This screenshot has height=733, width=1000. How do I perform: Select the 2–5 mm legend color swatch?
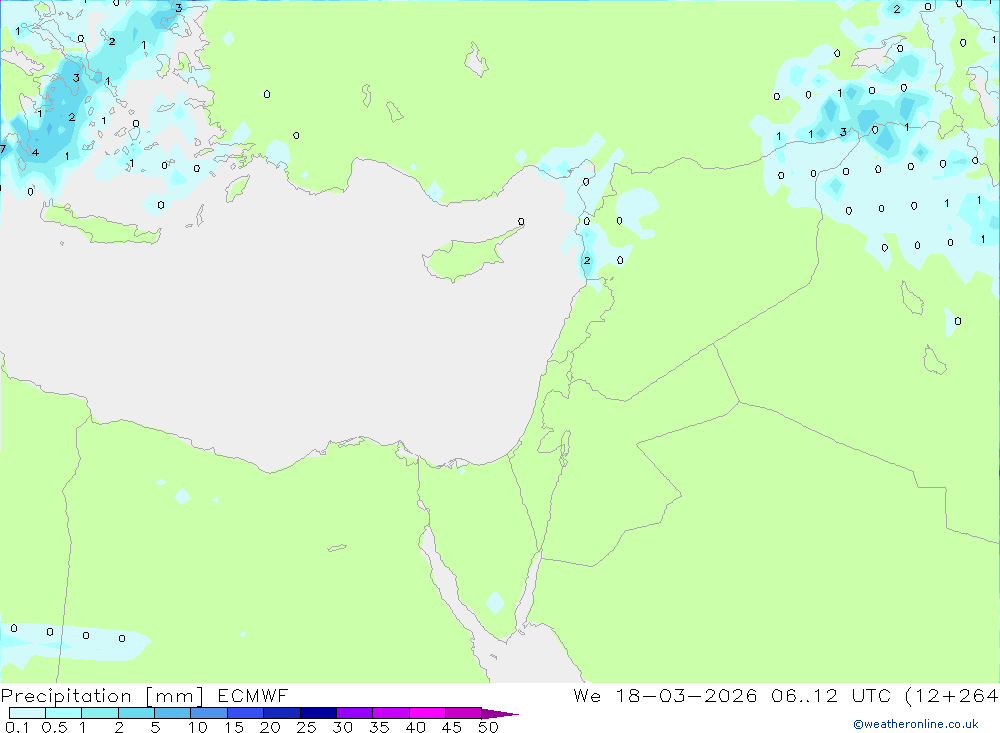(x=136, y=713)
